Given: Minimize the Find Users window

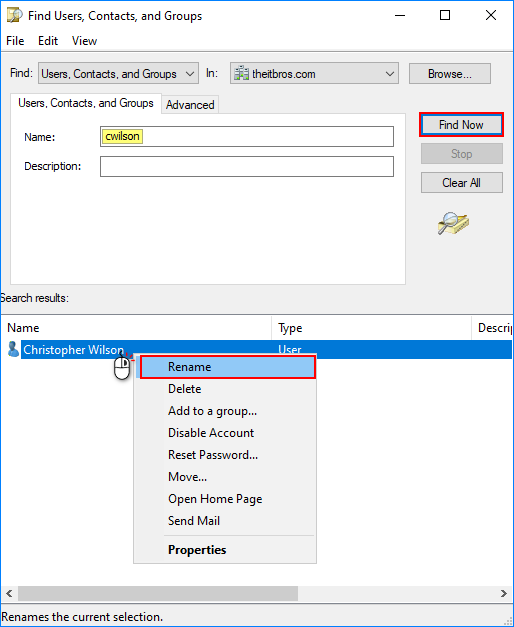Looking at the screenshot, I should point(400,15).
